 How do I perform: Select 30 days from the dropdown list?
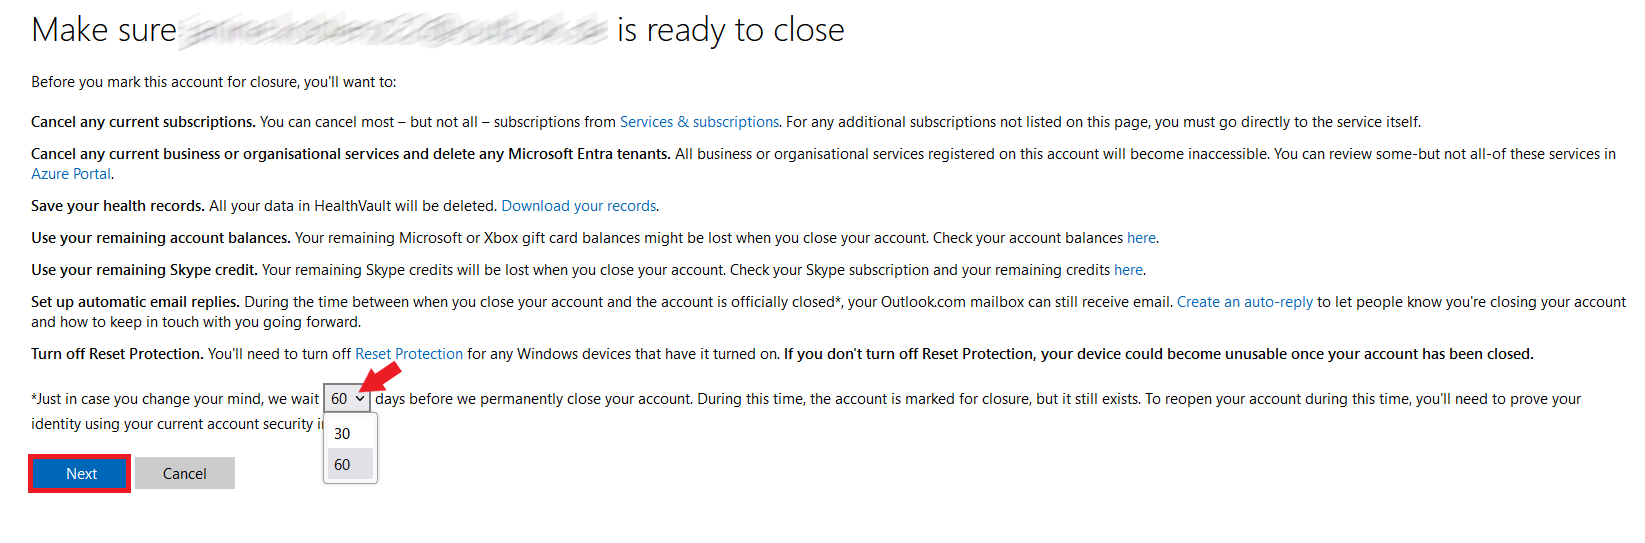tap(343, 434)
